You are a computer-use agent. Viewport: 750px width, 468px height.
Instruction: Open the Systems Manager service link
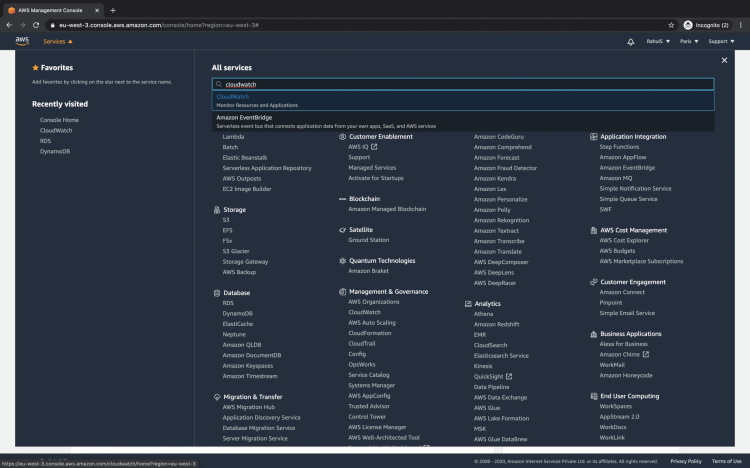(x=372, y=386)
